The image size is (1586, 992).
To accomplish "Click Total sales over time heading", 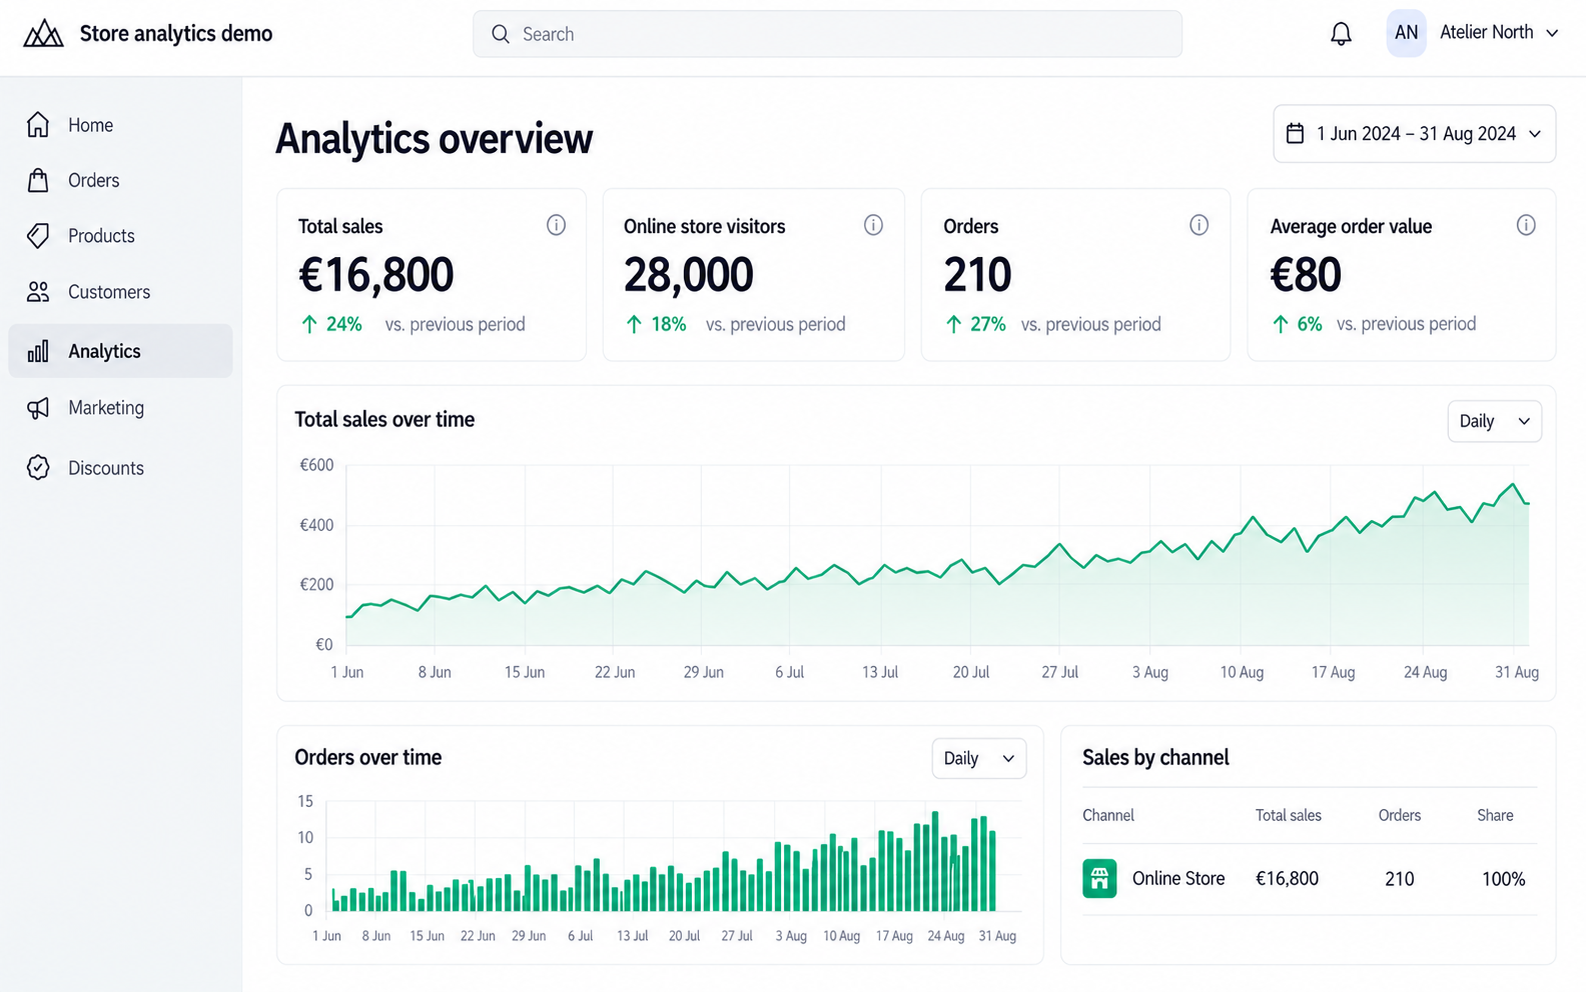I will click(x=384, y=419).
